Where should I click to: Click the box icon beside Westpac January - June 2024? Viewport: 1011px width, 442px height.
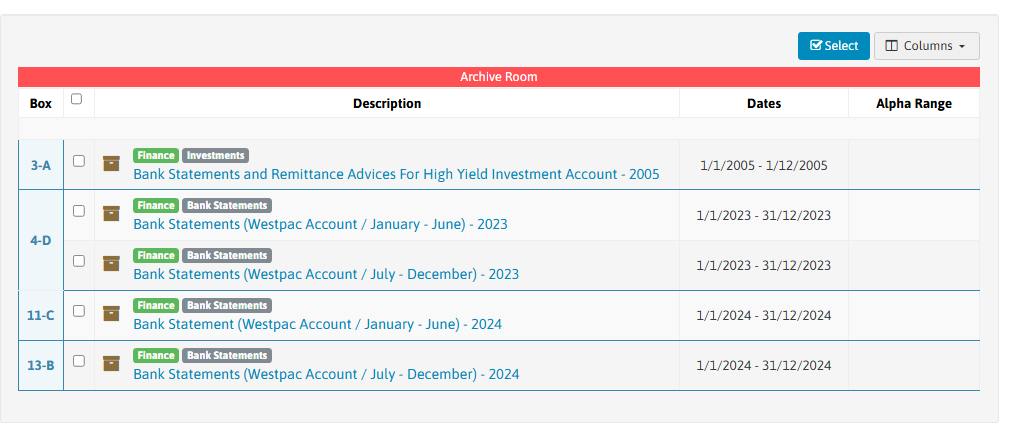click(x=112, y=313)
